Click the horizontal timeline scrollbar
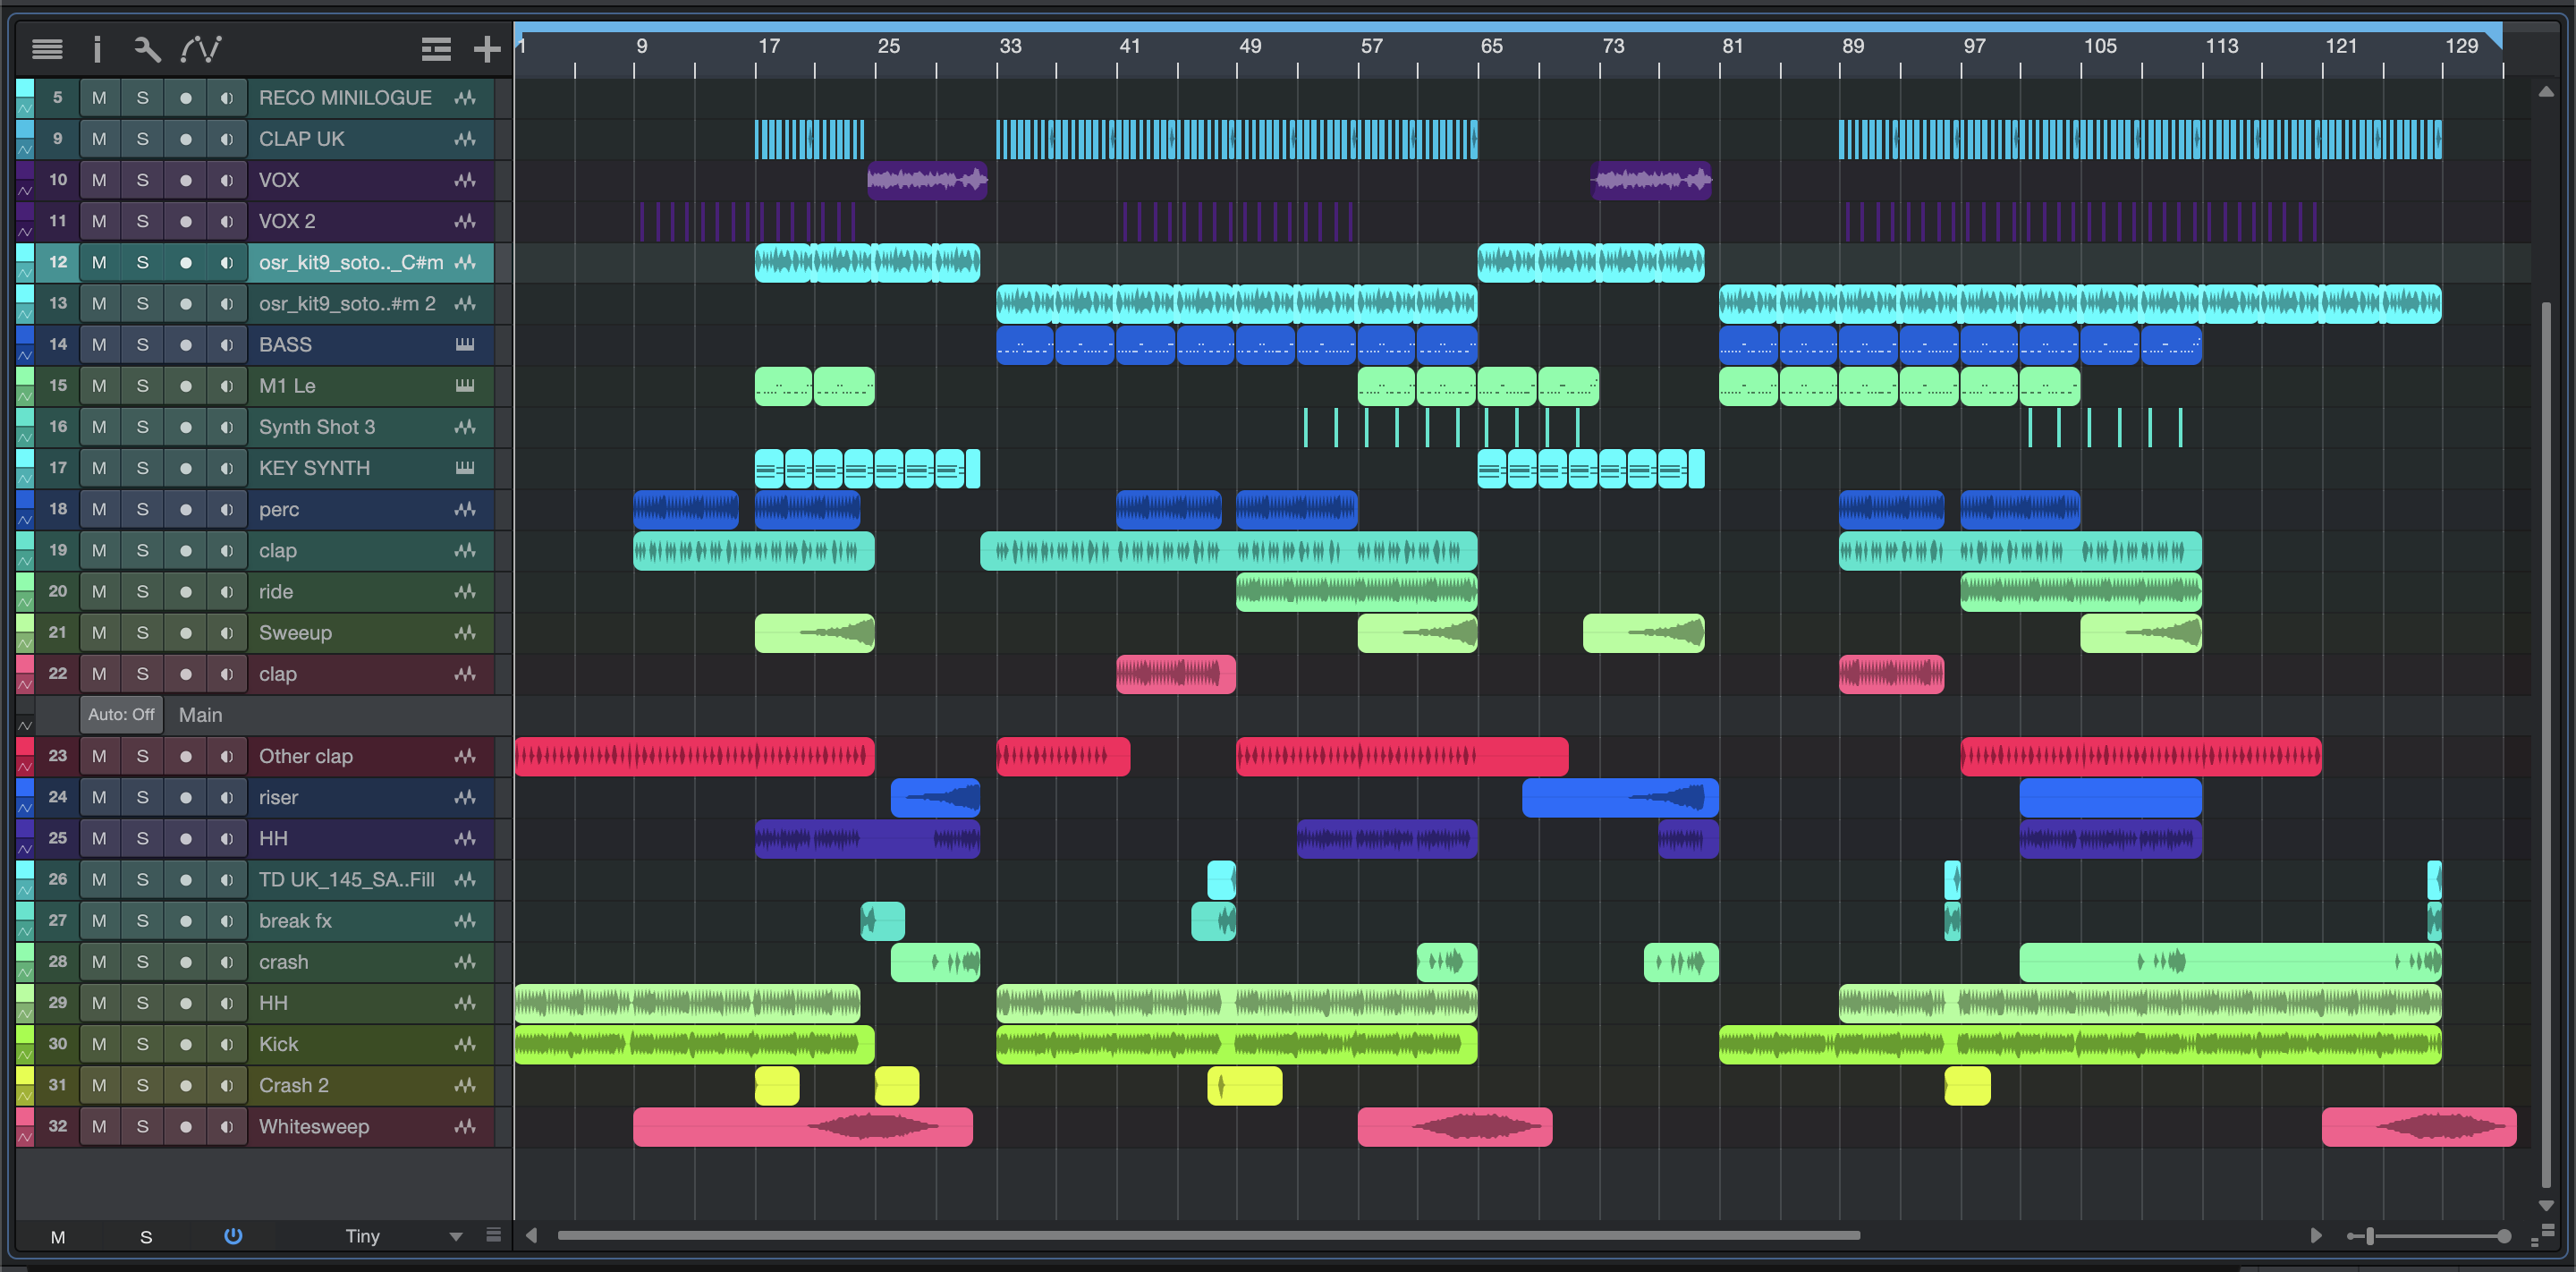 tap(1208, 1236)
